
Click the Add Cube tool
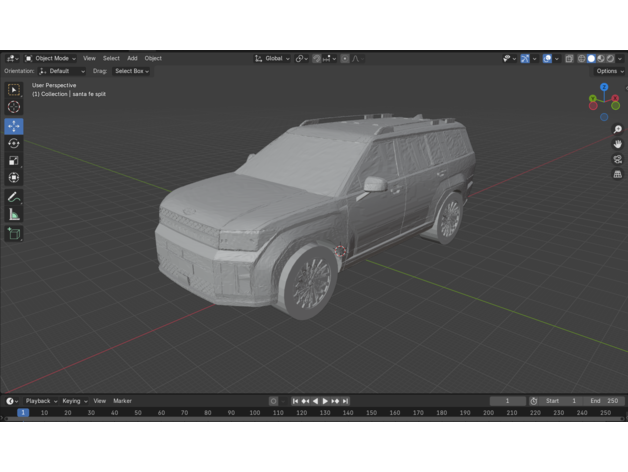14,233
